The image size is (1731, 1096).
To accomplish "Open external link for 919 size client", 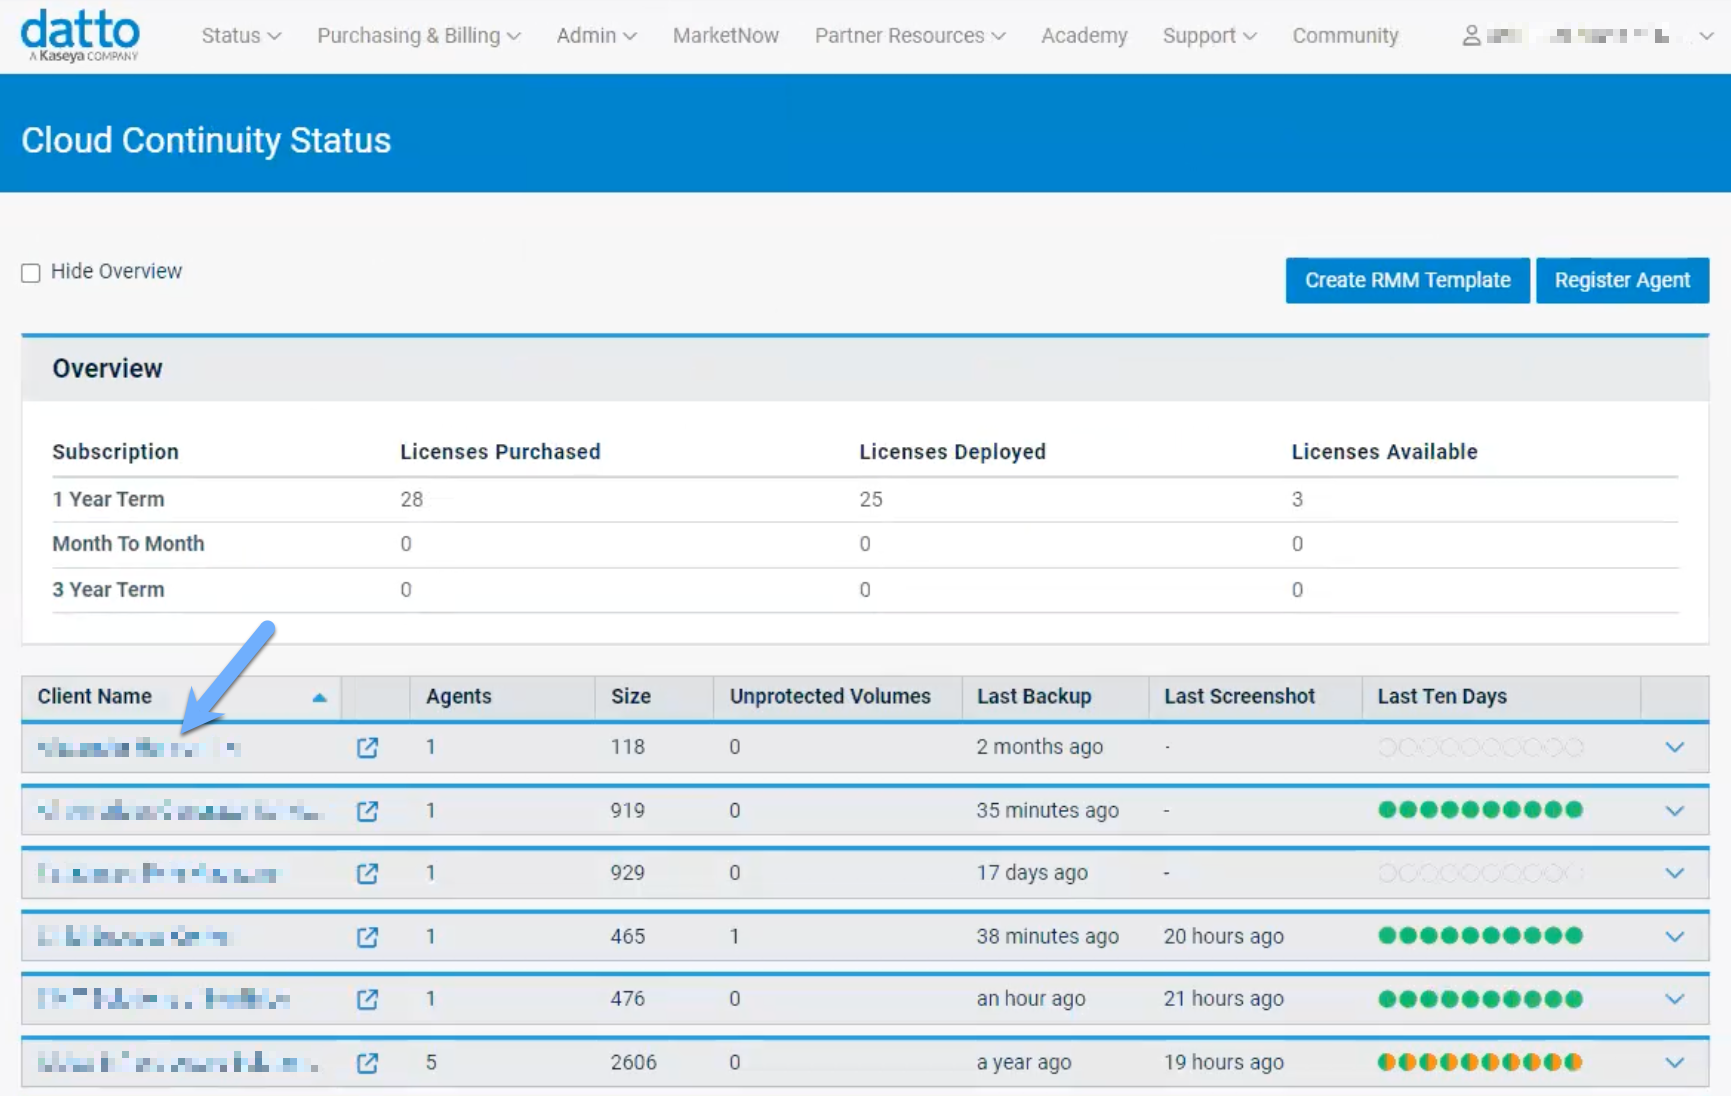I will point(367,811).
